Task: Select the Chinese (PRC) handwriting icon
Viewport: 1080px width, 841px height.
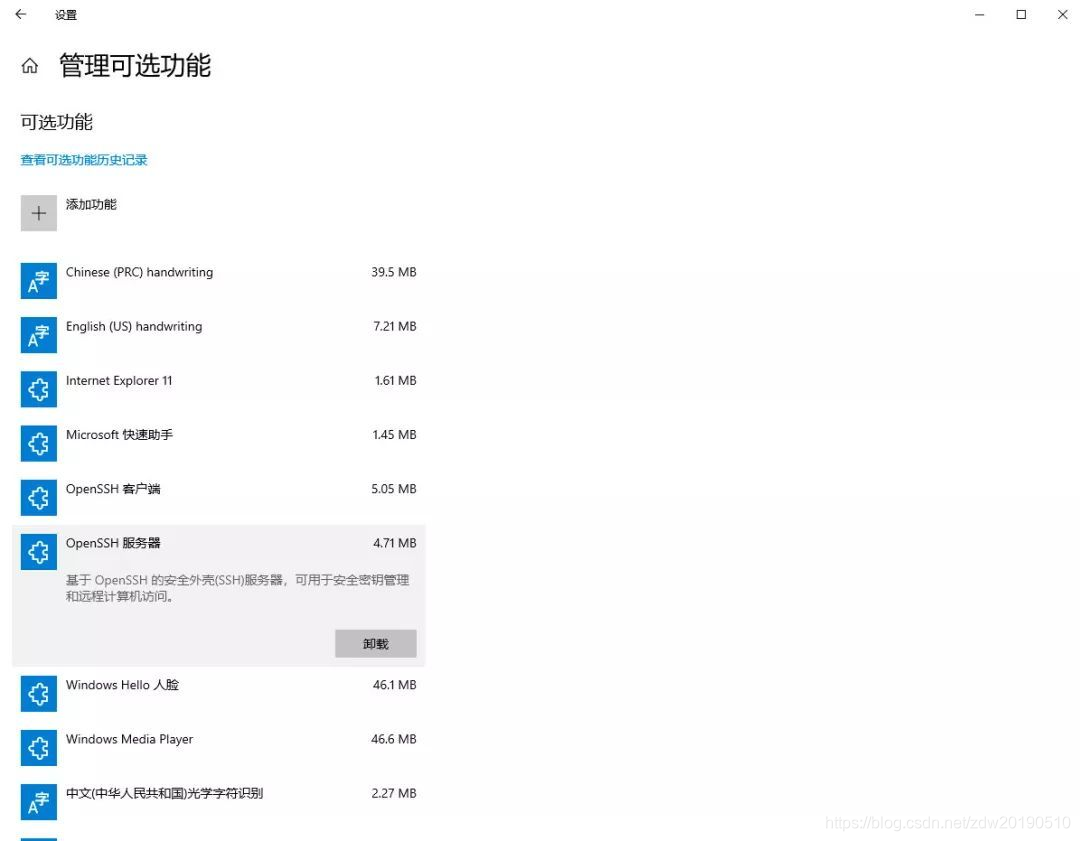Action: (x=39, y=281)
